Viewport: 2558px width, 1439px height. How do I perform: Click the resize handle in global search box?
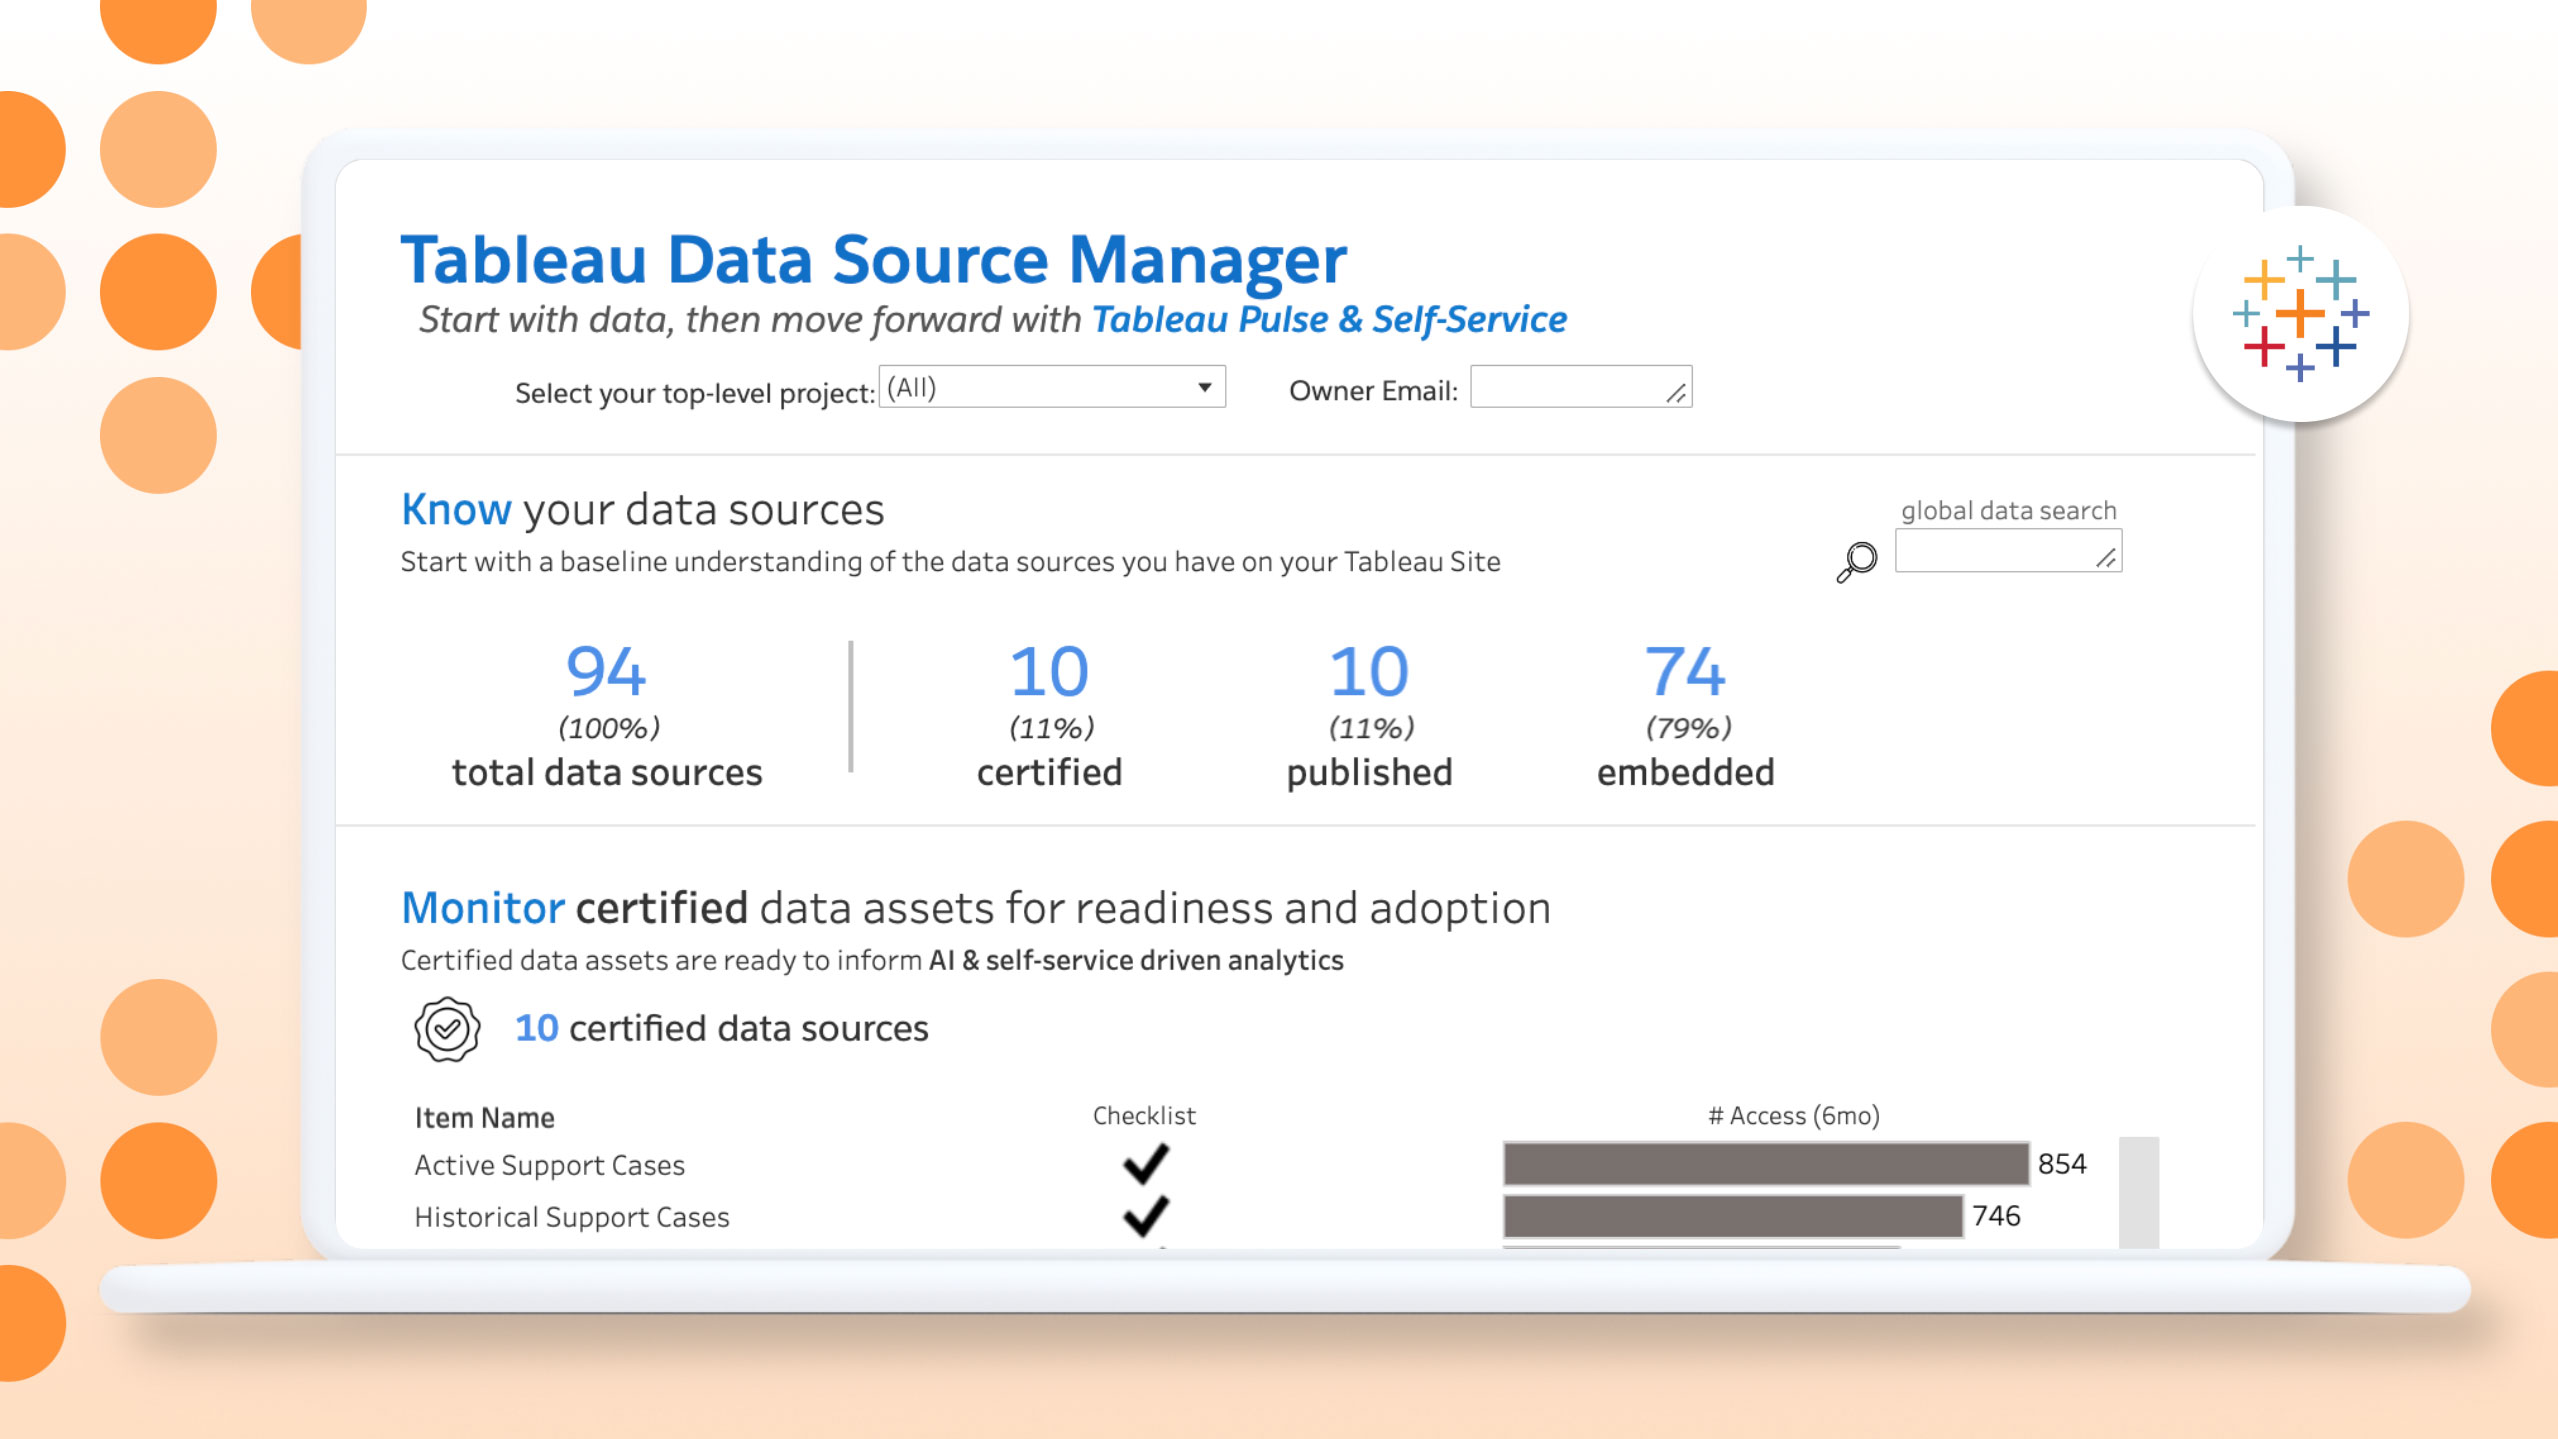(2106, 559)
